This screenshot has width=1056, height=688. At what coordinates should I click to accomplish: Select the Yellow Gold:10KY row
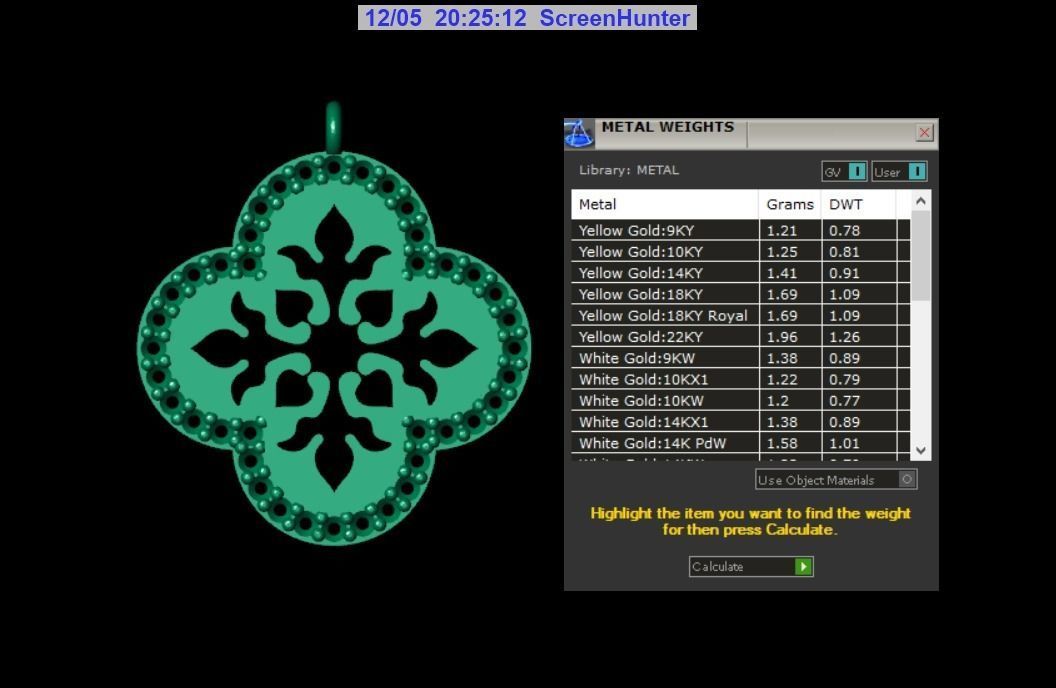(x=741, y=252)
